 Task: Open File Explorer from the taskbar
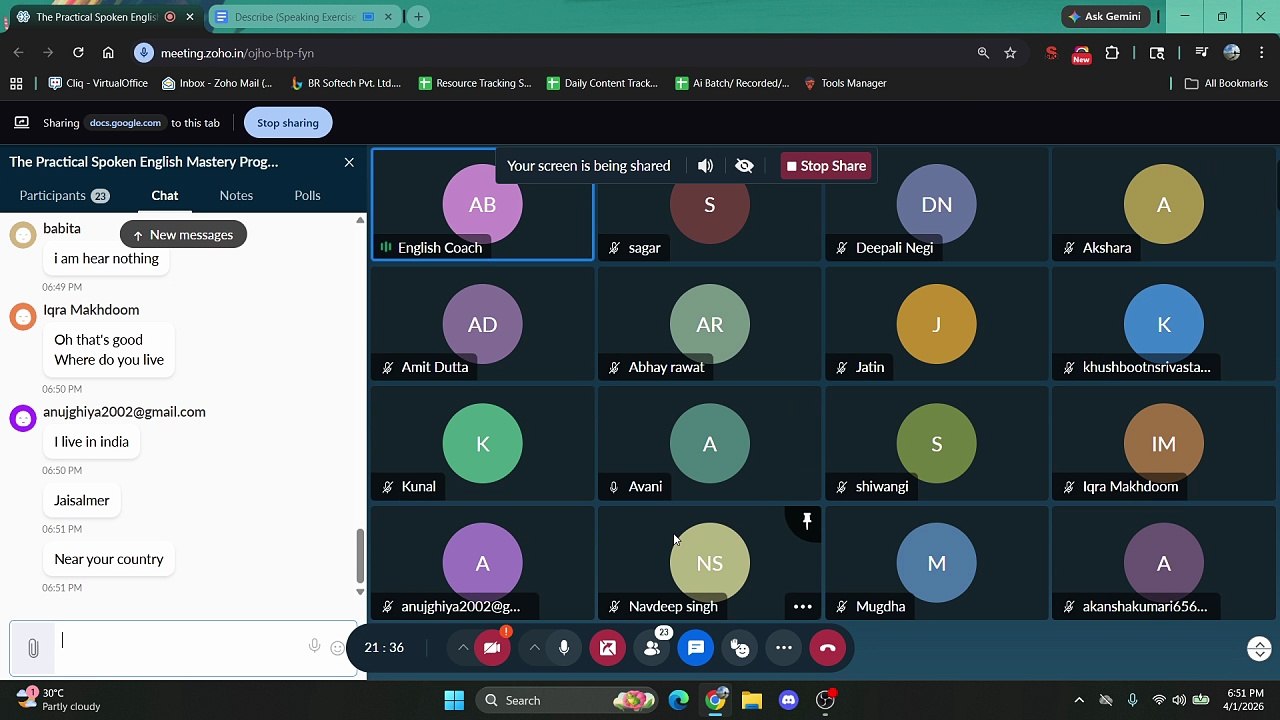(x=751, y=700)
